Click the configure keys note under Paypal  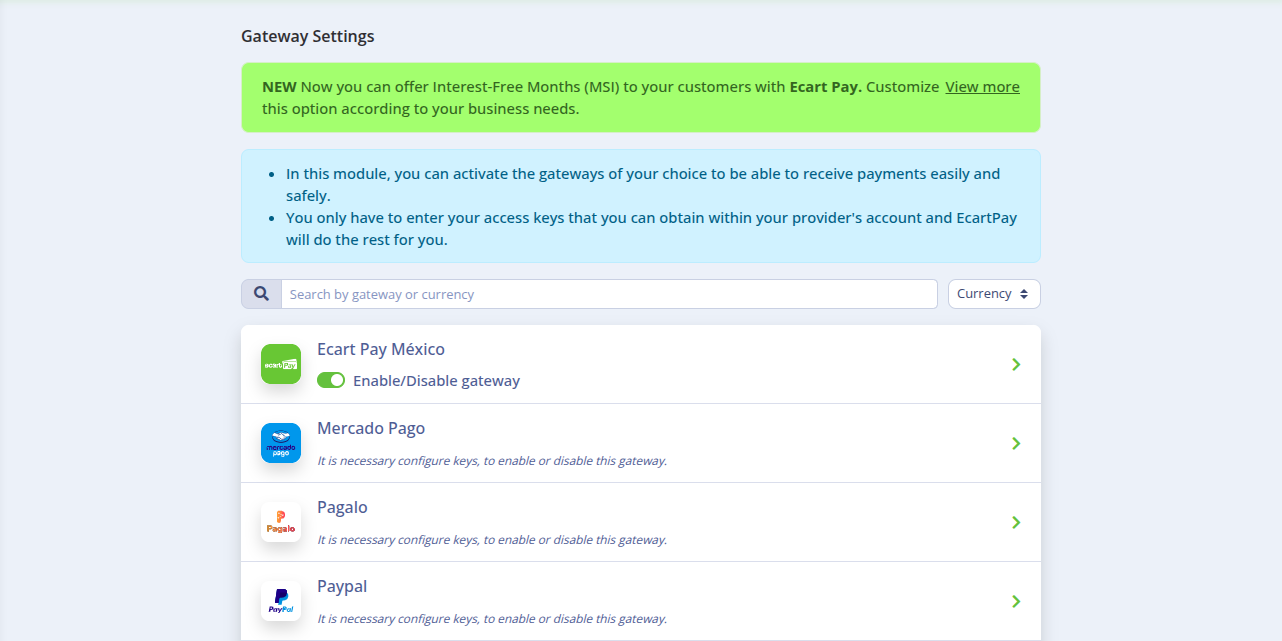492,619
